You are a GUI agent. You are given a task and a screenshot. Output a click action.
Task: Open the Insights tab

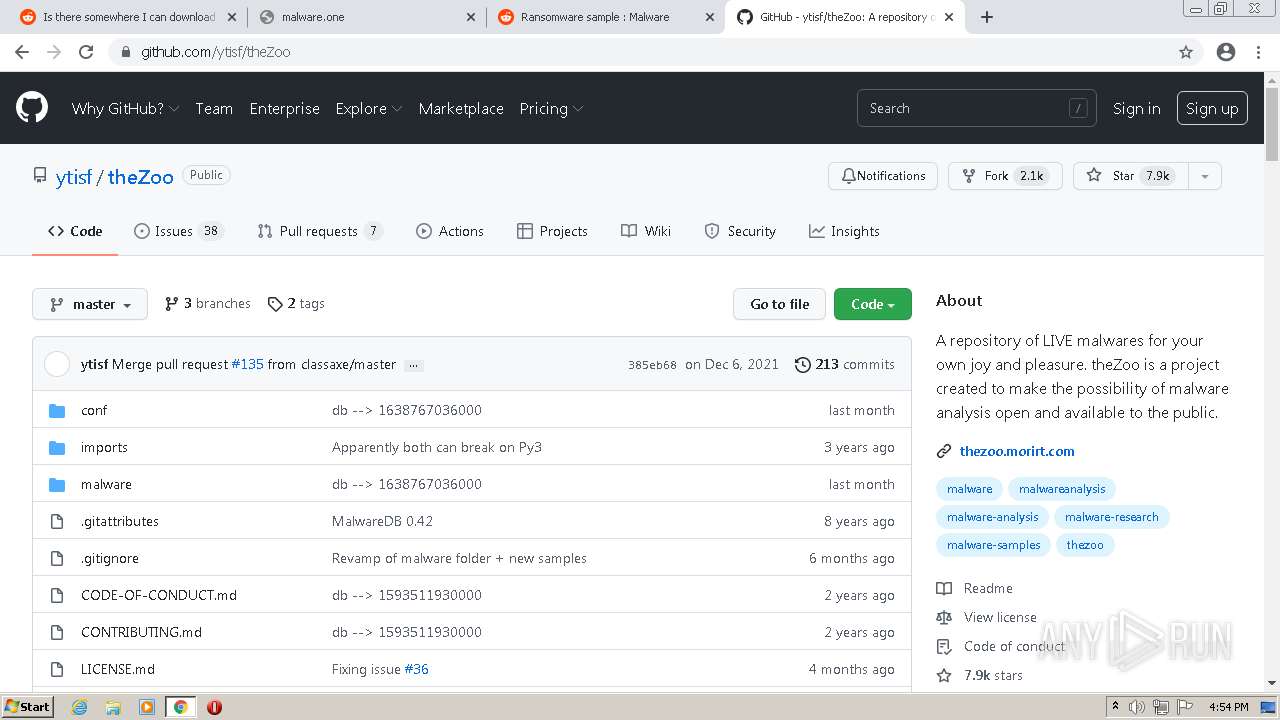click(844, 231)
